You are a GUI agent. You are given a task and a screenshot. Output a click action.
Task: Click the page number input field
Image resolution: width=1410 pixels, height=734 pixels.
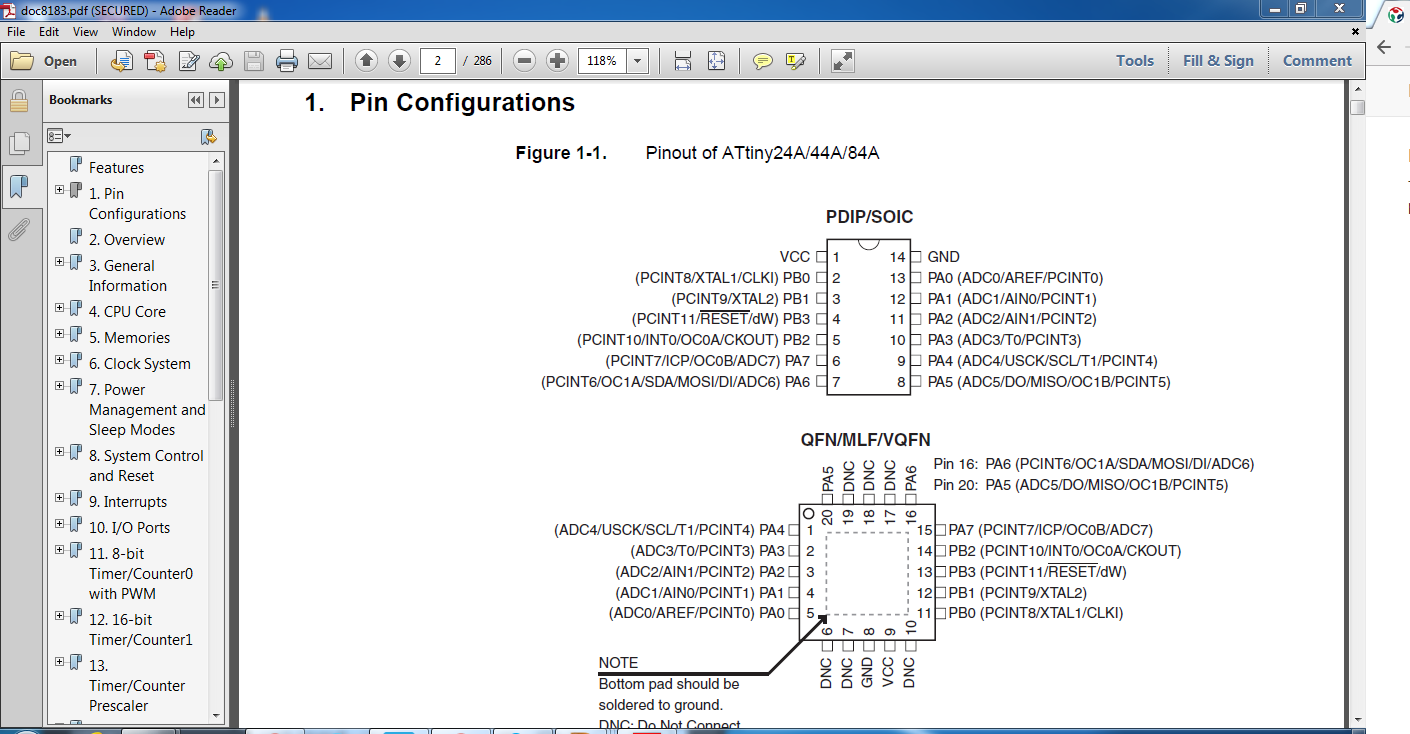[438, 61]
